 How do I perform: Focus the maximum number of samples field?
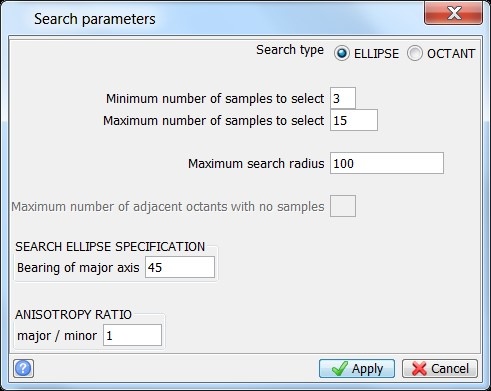click(x=354, y=120)
